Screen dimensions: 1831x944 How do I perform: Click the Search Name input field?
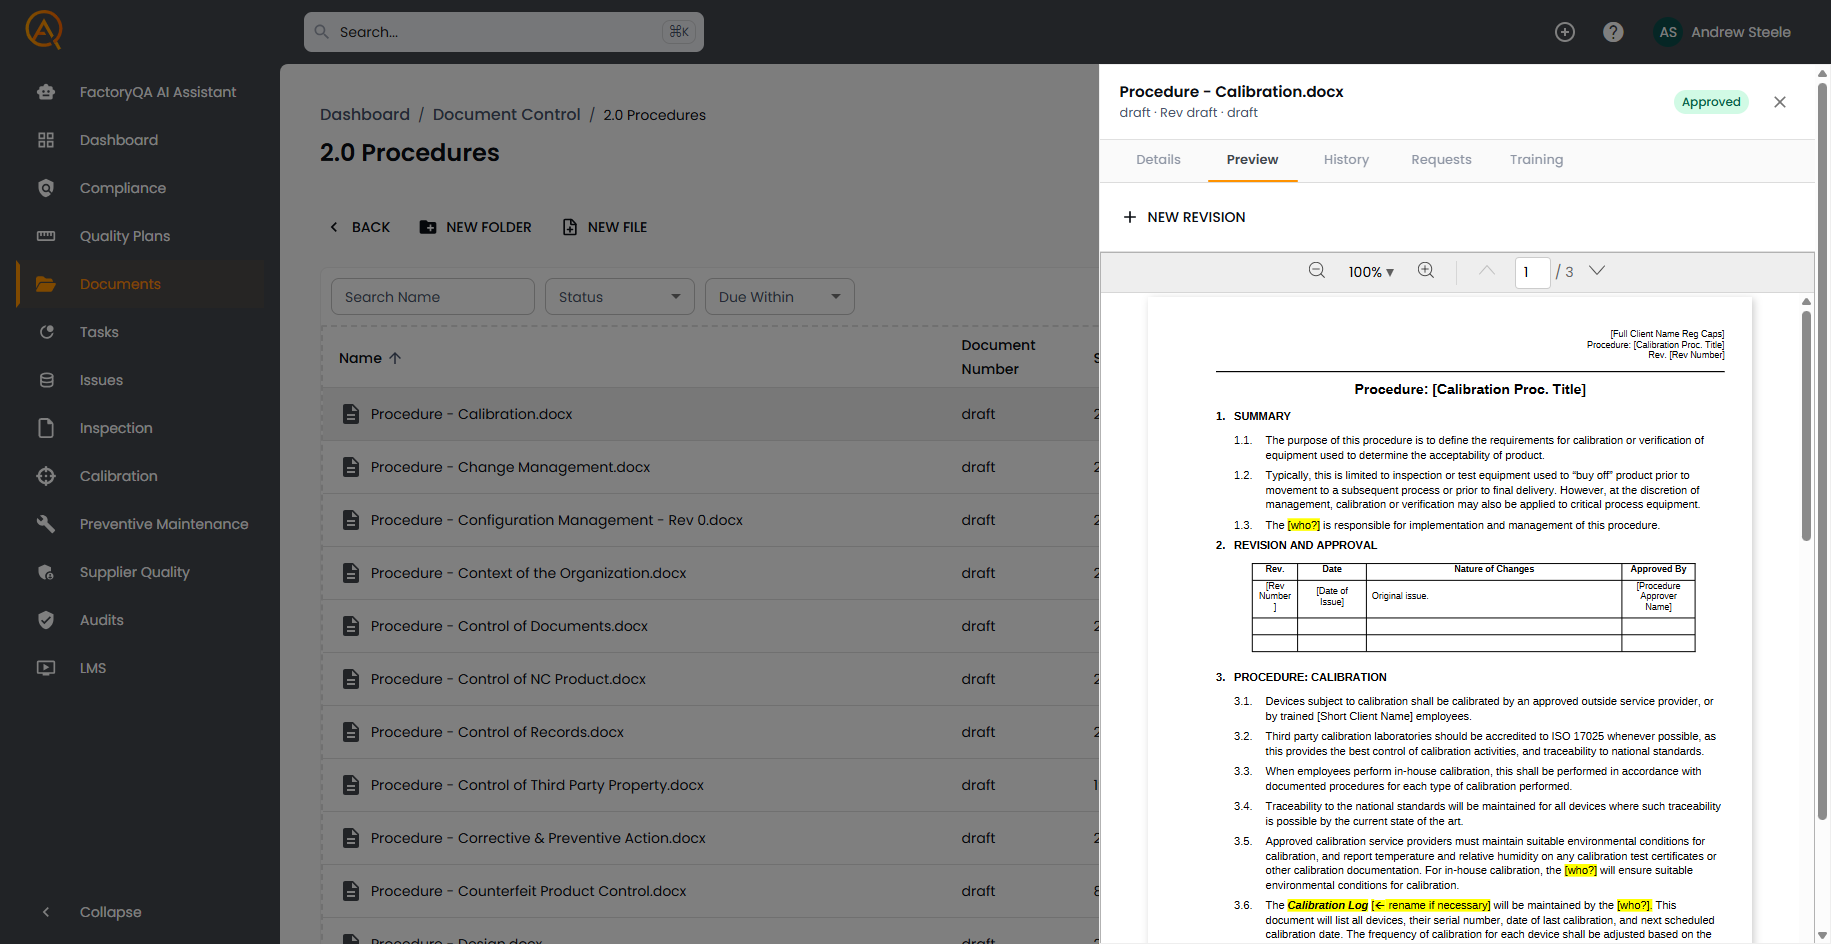tap(432, 296)
